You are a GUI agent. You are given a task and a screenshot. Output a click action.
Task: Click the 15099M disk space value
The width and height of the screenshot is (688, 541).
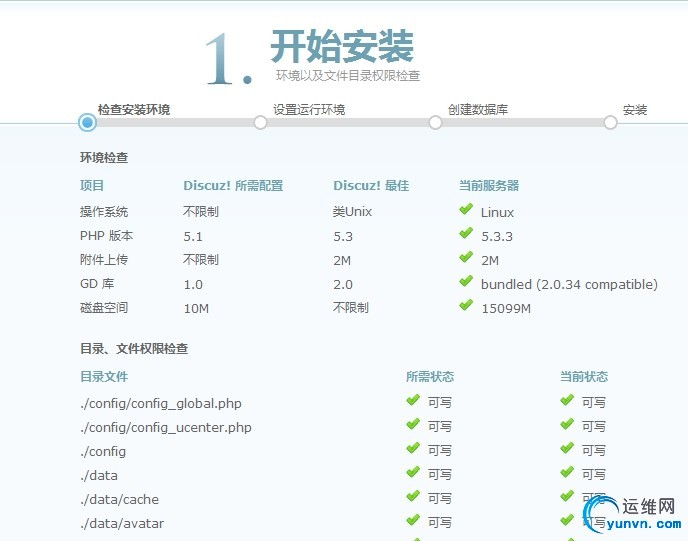click(506, 309)
